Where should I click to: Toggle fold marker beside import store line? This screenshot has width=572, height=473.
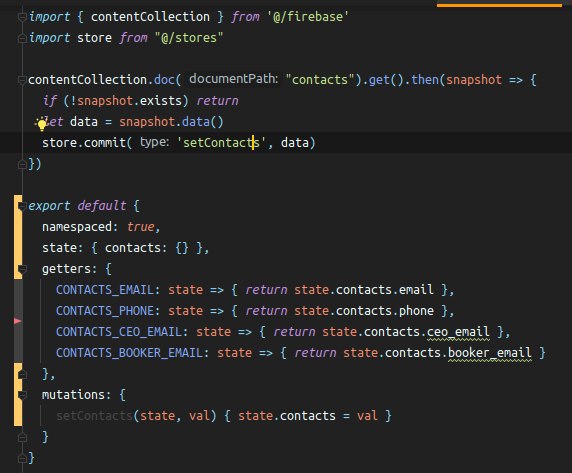click(22, 38)
